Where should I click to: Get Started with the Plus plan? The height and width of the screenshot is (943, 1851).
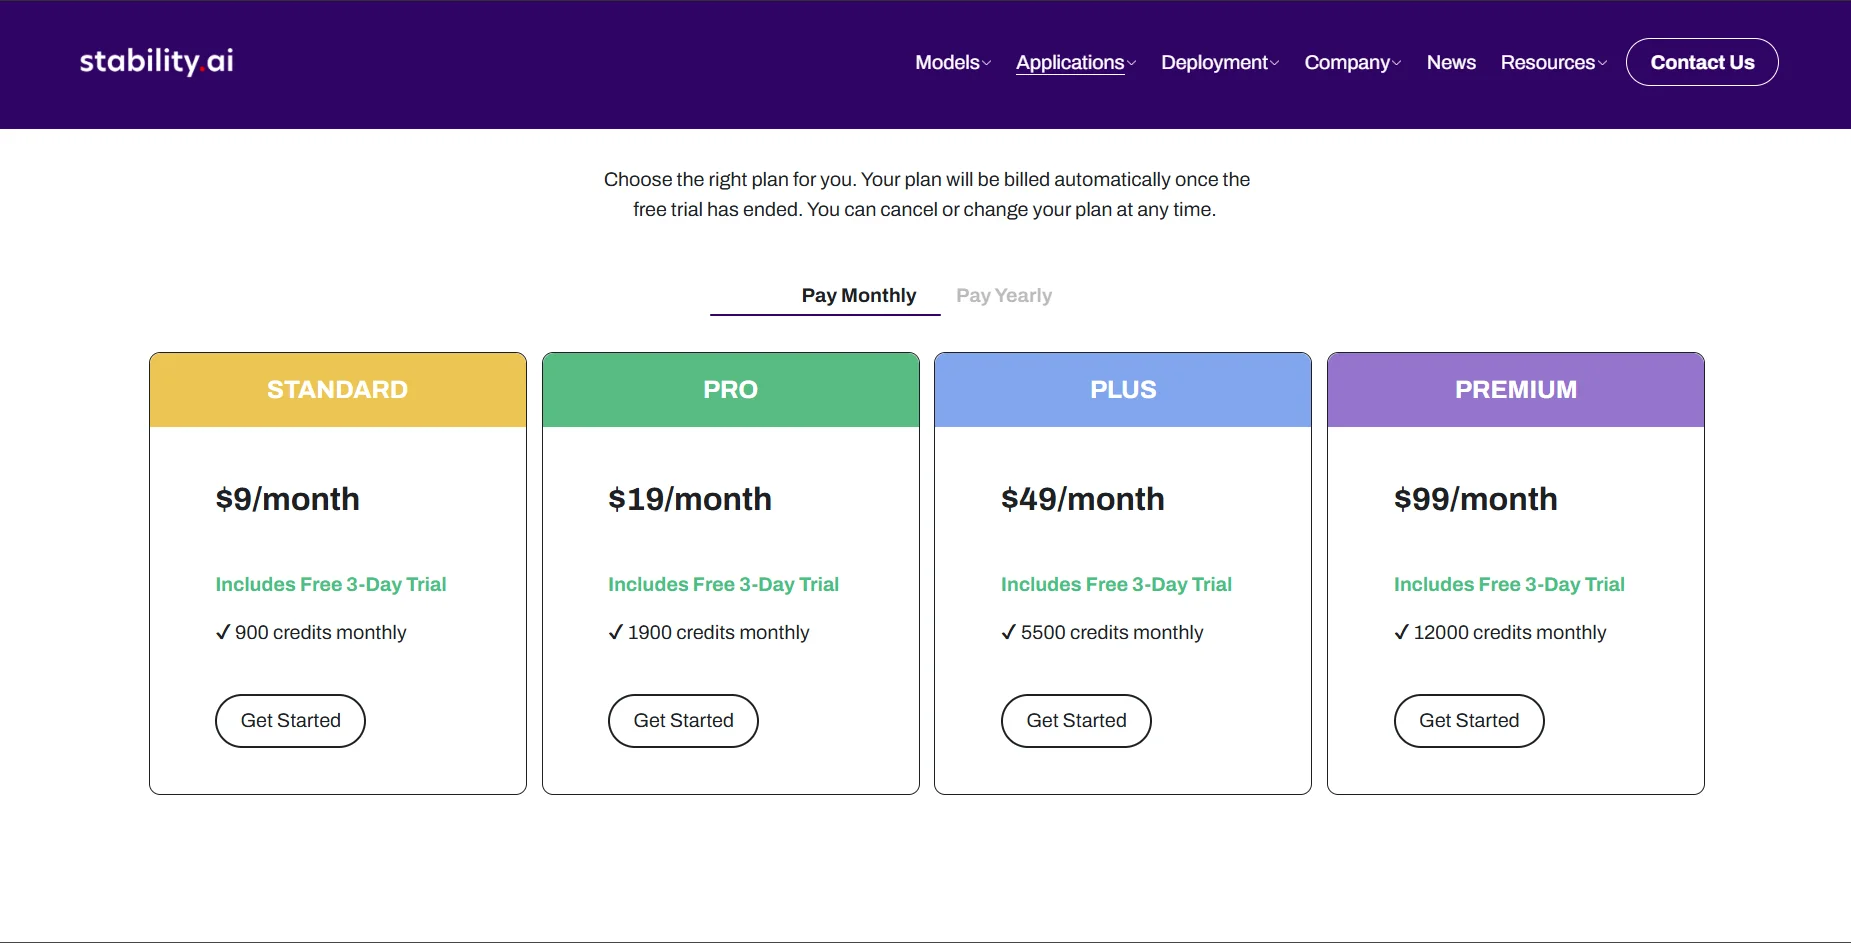[x=1076, y=721]
